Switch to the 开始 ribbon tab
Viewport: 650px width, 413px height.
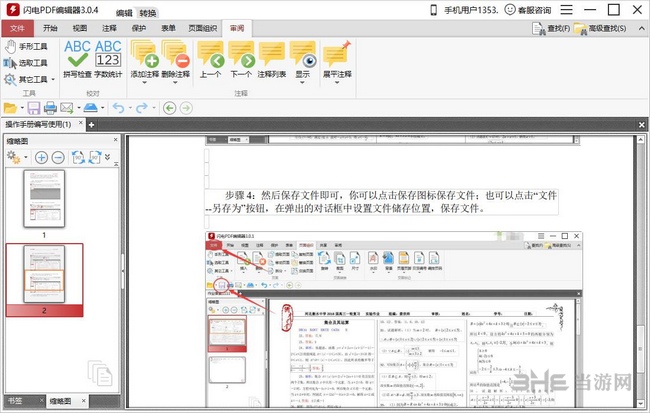(x=50, y=28)
